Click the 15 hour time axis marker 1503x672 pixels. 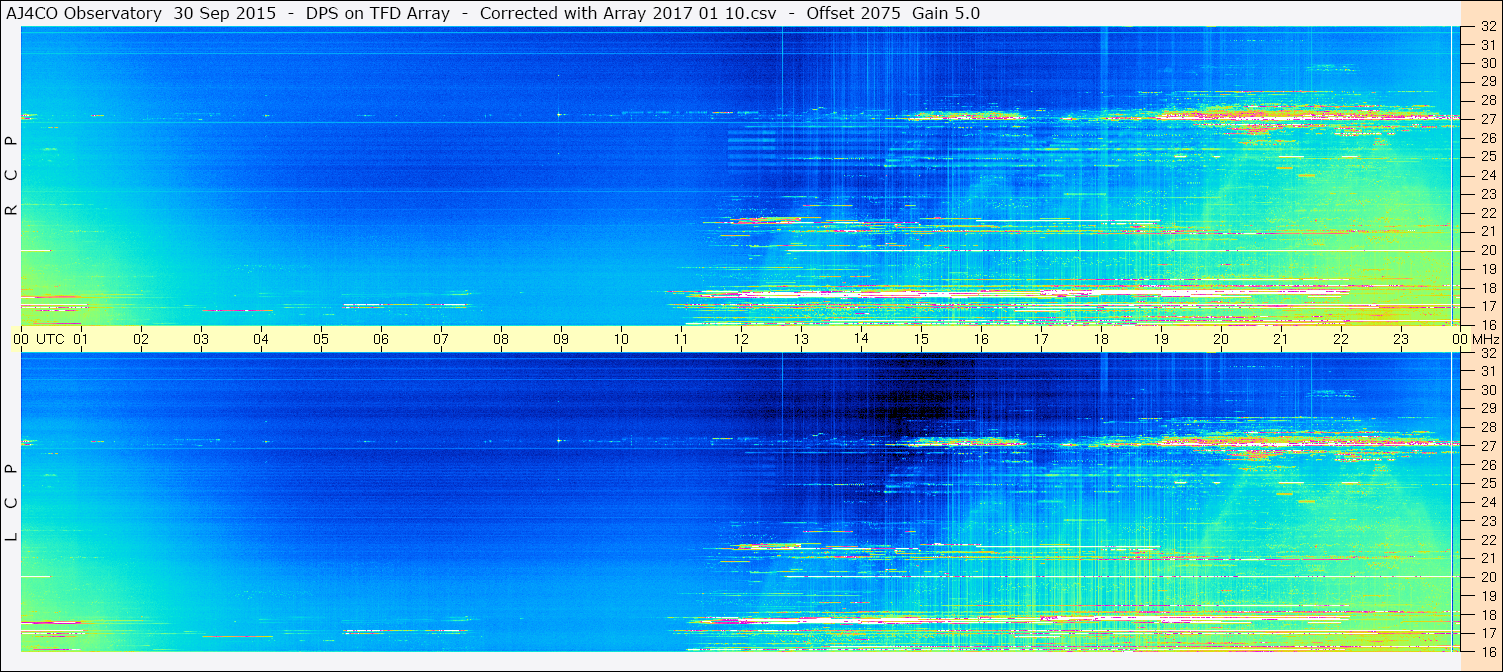click(921, 339)
